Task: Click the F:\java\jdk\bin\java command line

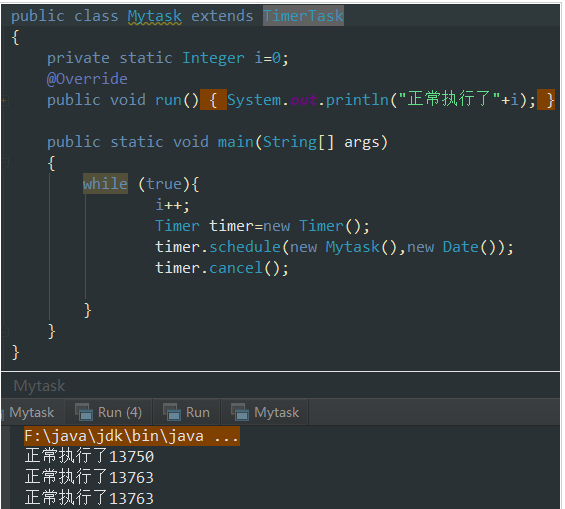Action: (x=132, y=436)
